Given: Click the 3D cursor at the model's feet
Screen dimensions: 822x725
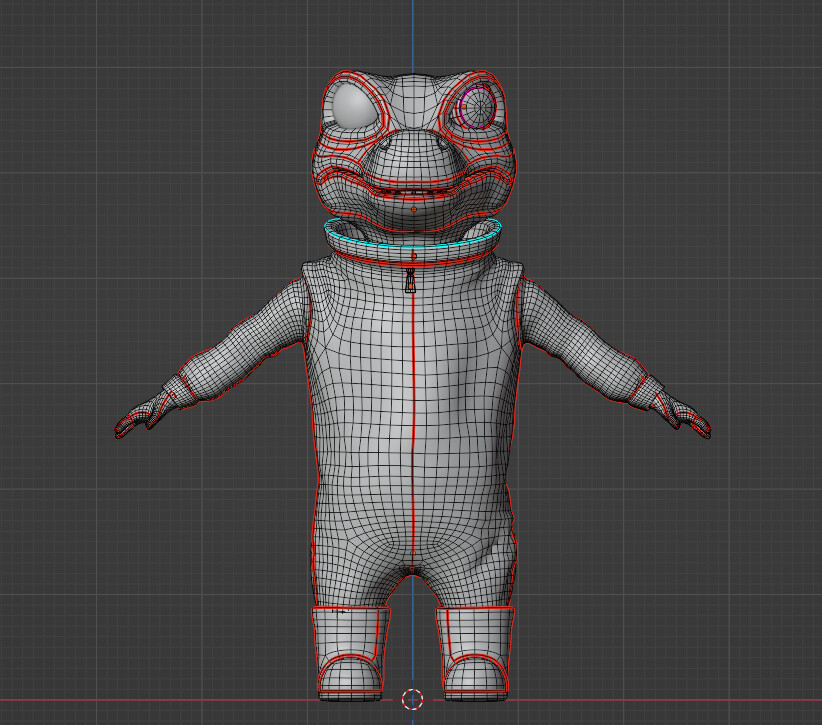Looking at the screenshot, I should pyautogui.click(x=413, y=699).
